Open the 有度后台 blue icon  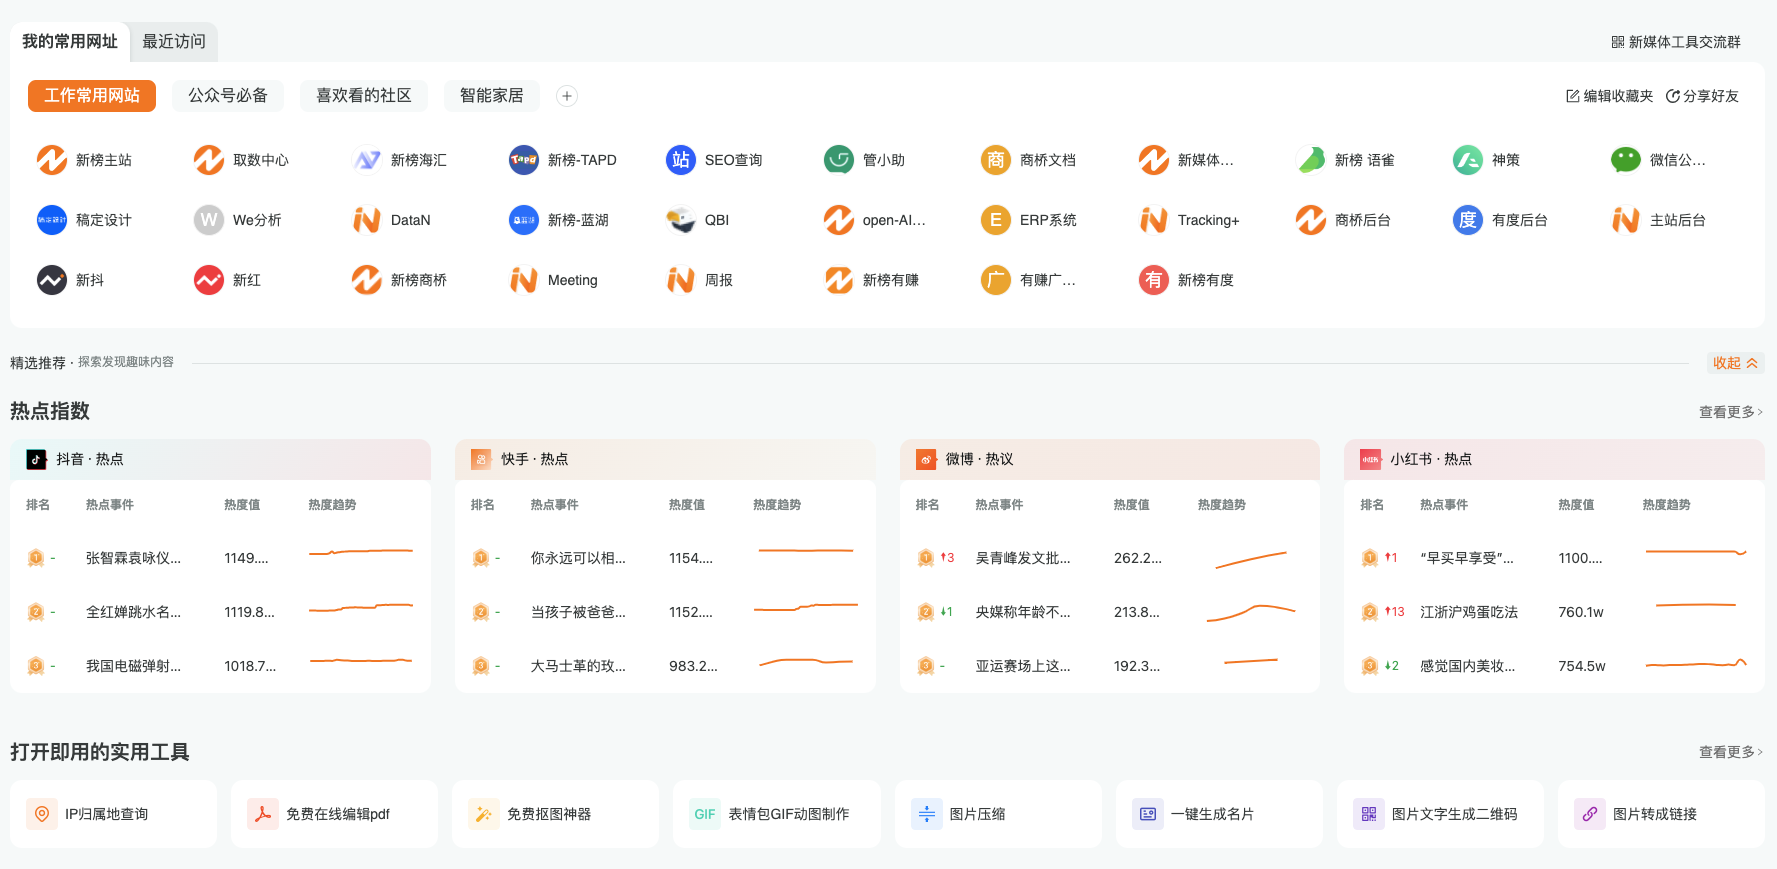[1467, 220]
